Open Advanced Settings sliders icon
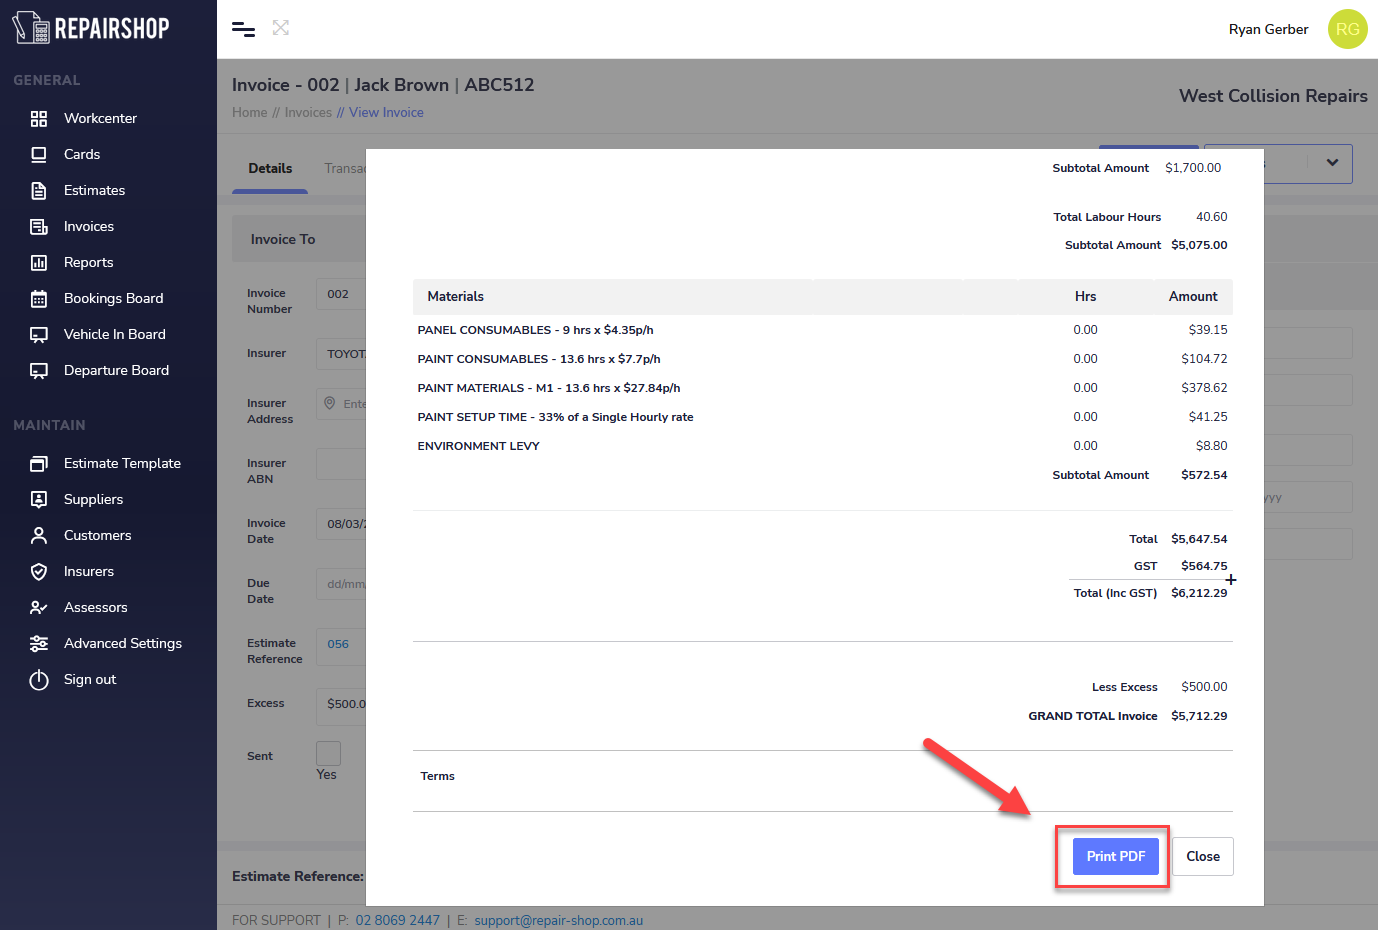The width and height of the screenshot is (1378, 930). [x=39, y=644]
